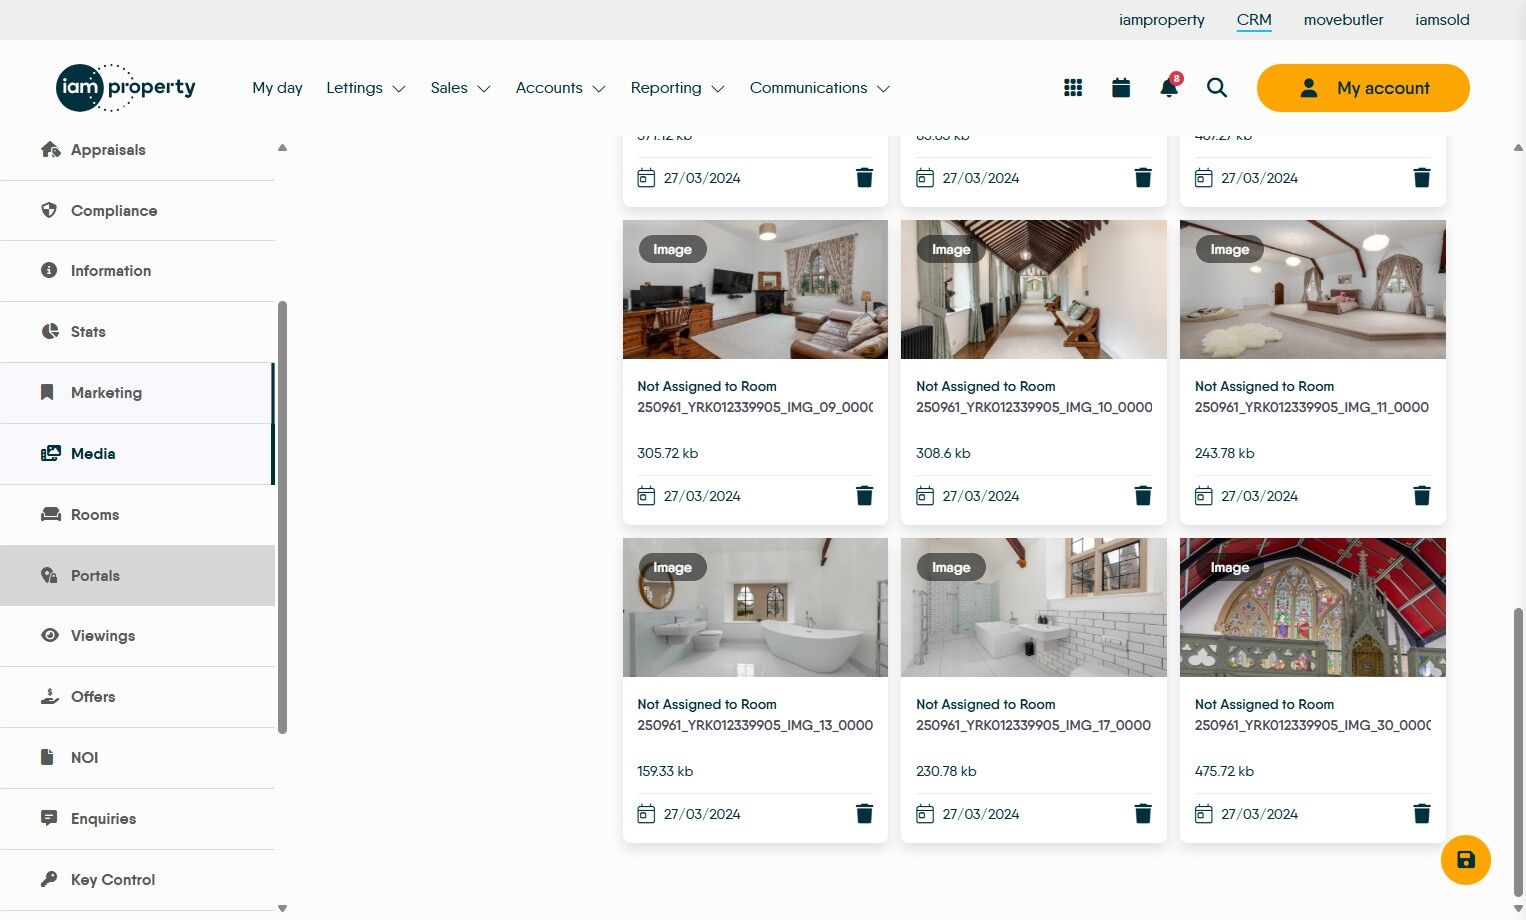
Task: Open the calendar icon in header
Action: click(x=1121, y=88)
